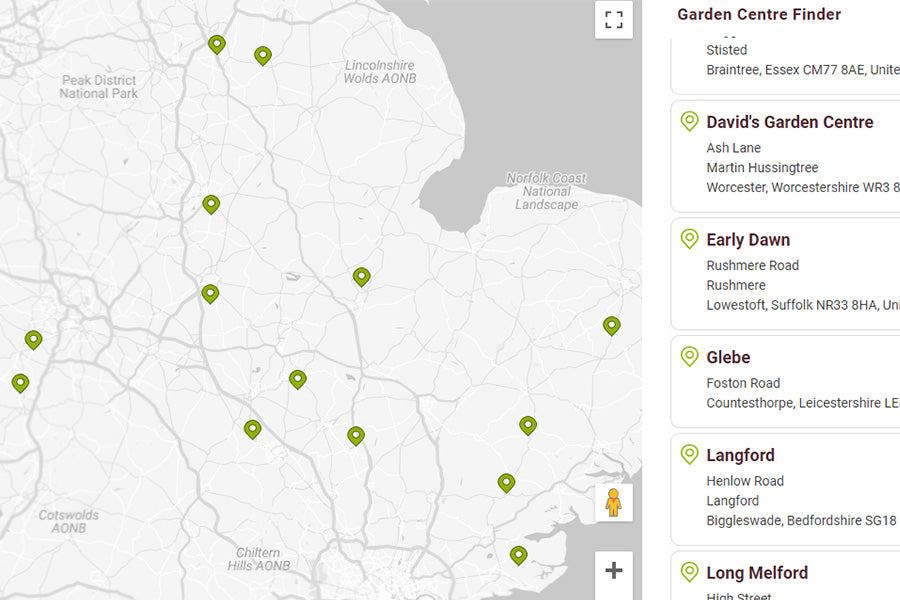This screenshot has width=900, height=600.
Task: Open the David's Garden Centre listing title
Action: point(789,122)
